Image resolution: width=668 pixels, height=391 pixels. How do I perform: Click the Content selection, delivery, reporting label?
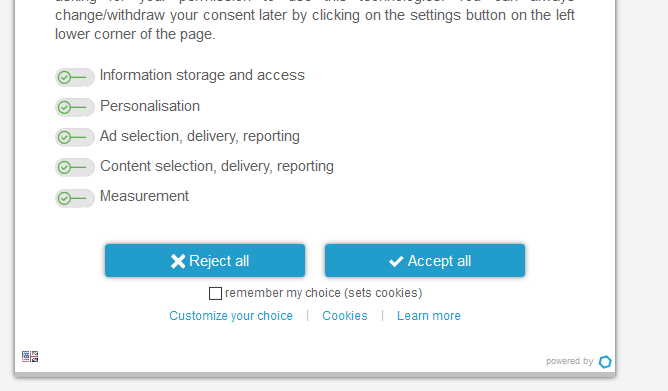point(217,166)
